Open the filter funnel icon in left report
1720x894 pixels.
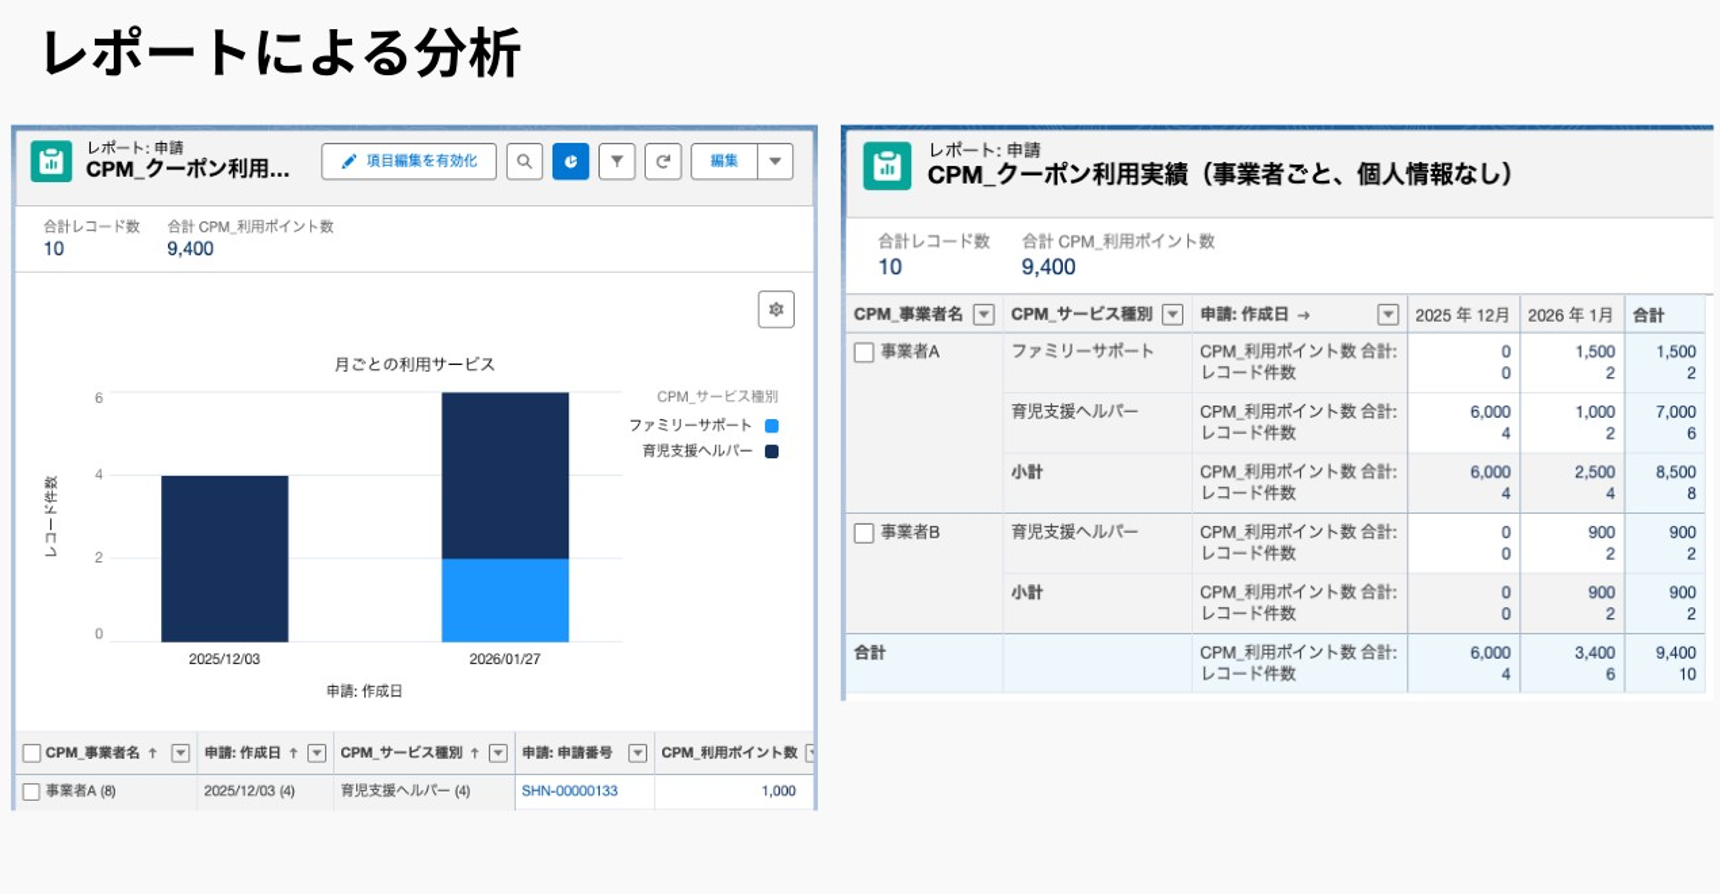tap(617, 161)
